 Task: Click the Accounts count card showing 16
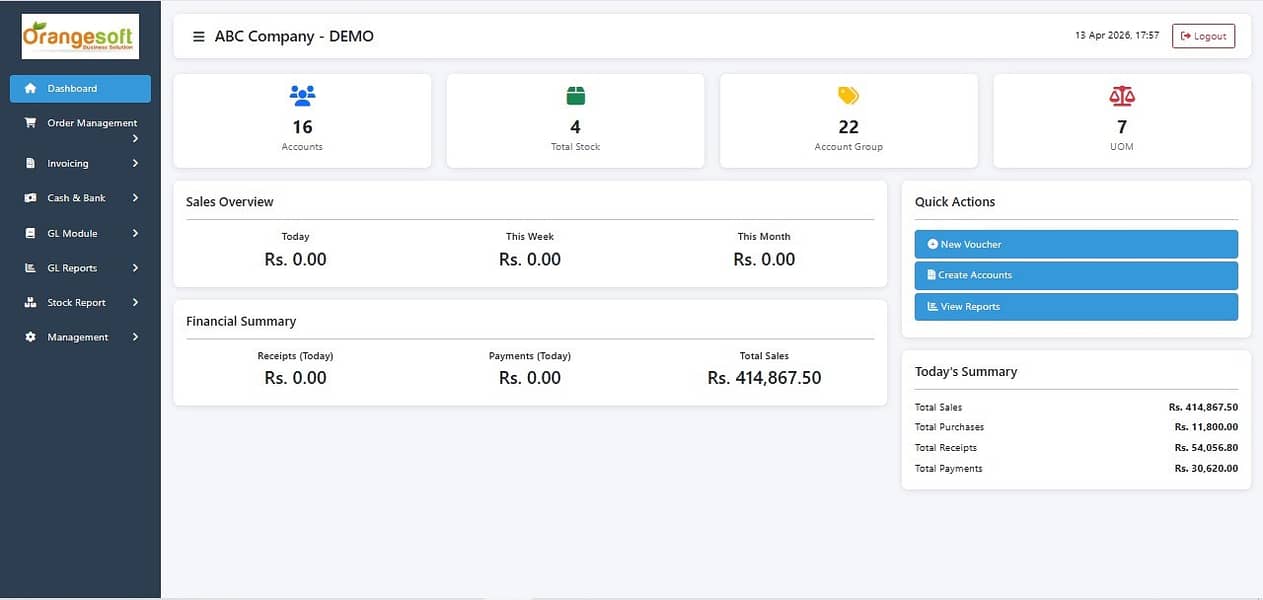coord(302,120)
